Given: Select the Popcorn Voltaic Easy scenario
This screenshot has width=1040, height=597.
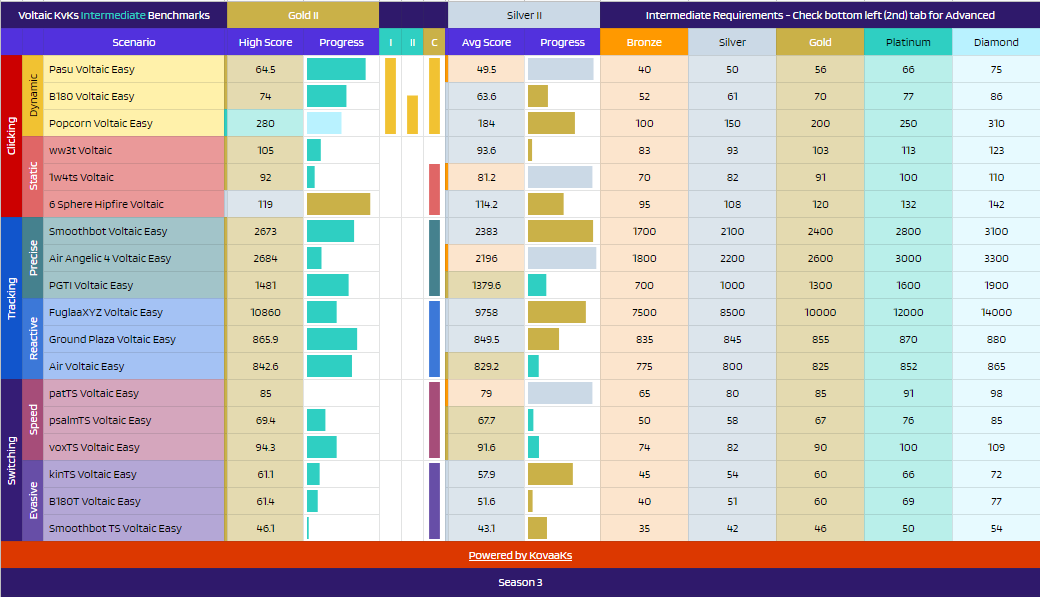Looking at the screenshot, I should click(133, 123).
